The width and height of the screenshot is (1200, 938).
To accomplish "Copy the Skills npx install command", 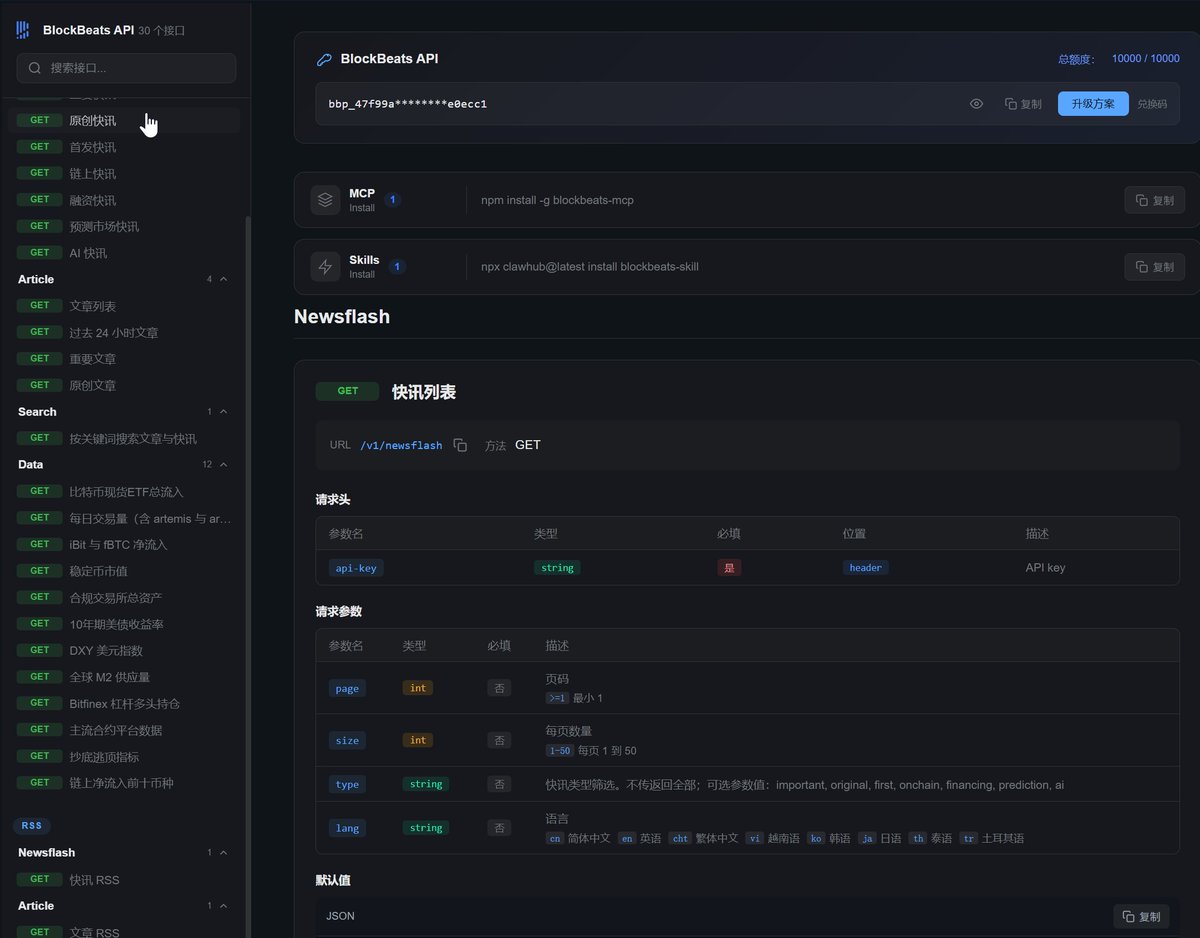I will [1155, 267].
